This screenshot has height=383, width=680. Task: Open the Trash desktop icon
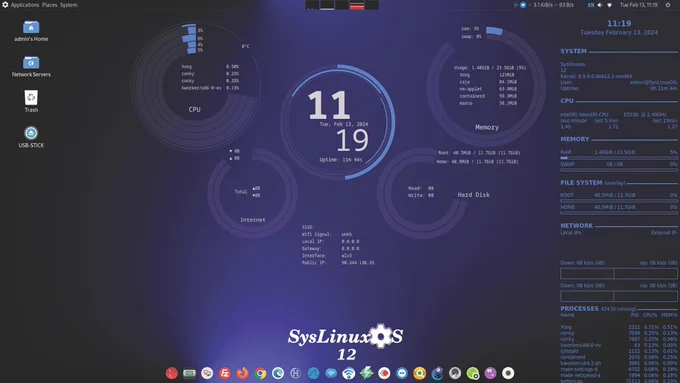click(x=31, y=101)
